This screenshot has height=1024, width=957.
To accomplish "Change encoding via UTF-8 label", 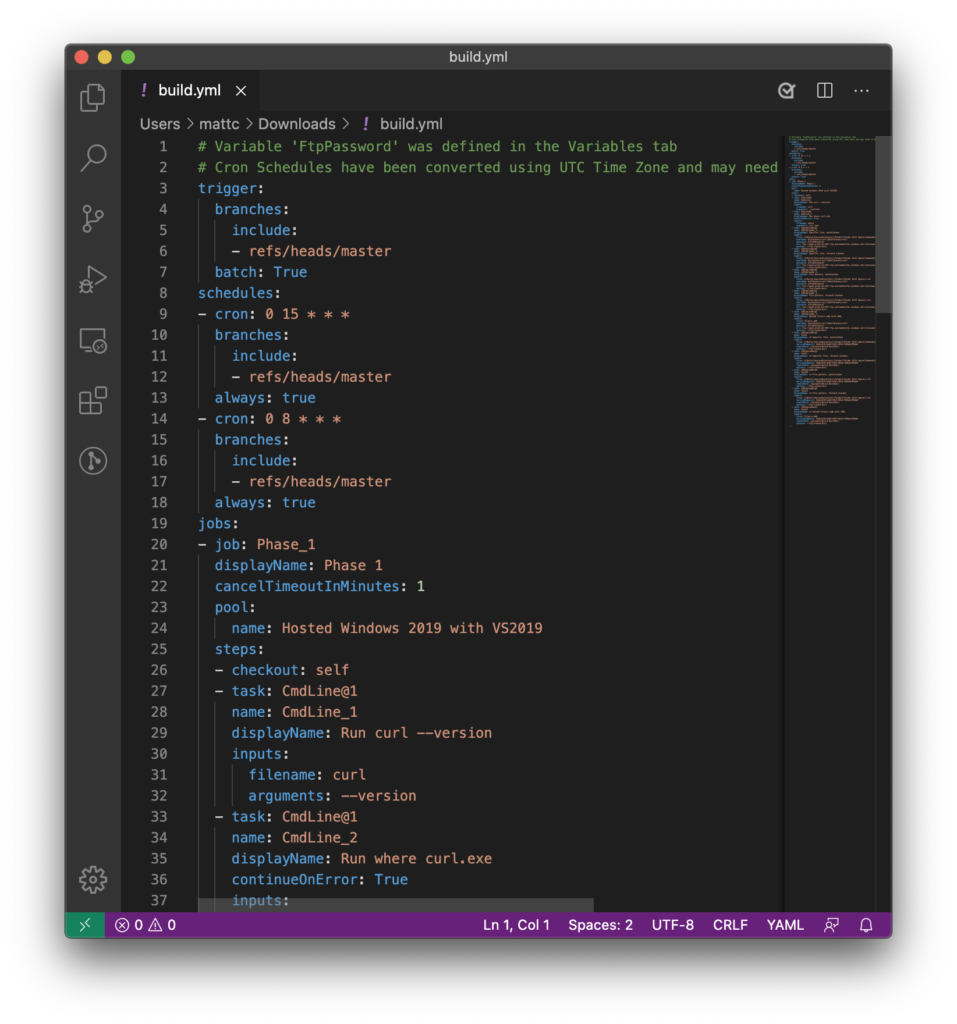I will [672, 925].
